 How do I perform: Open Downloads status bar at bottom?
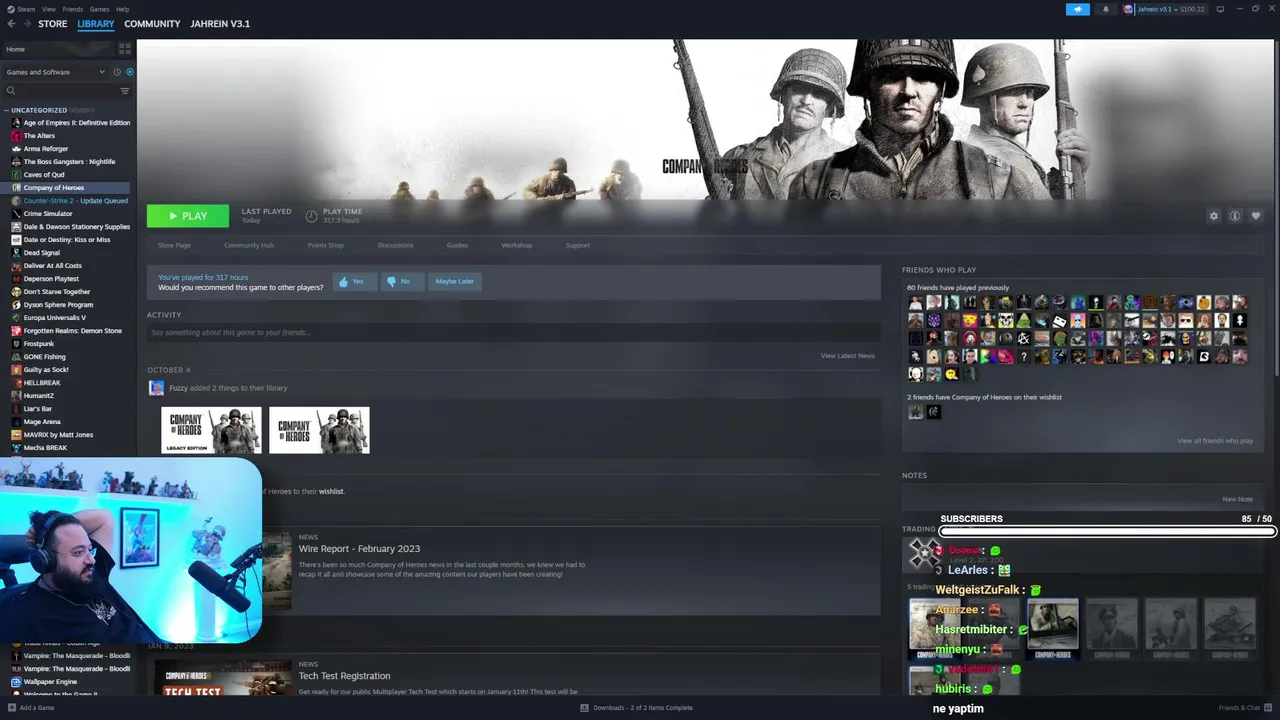pos(637,708)
